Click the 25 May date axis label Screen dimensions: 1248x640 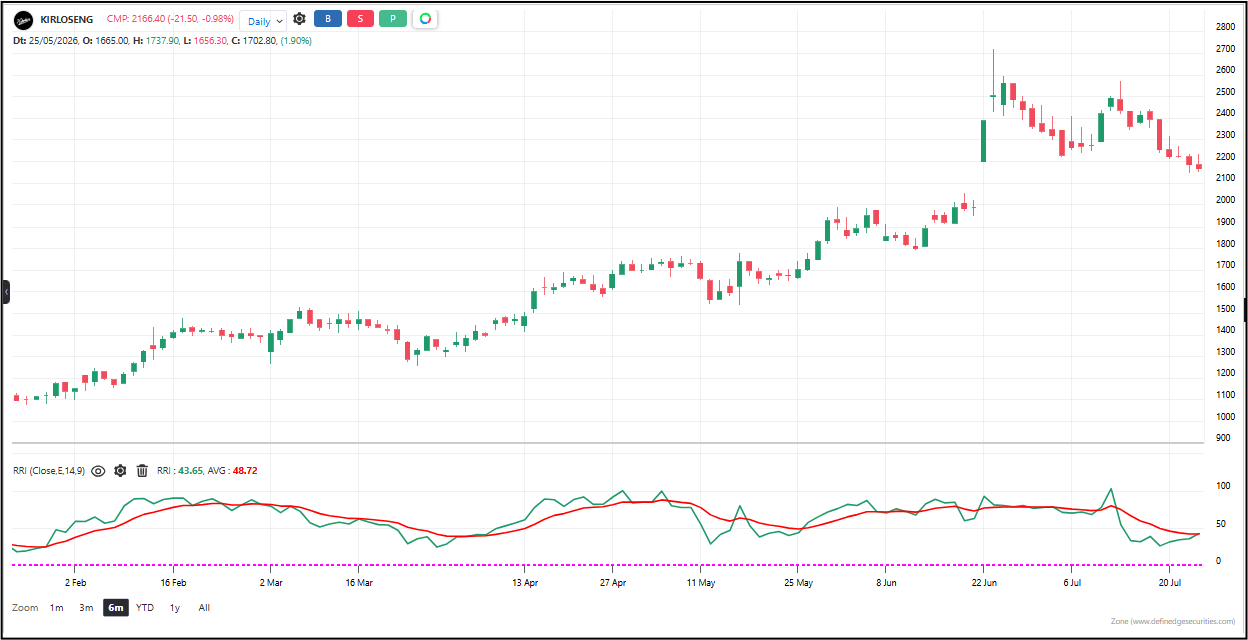coord(799,581)
